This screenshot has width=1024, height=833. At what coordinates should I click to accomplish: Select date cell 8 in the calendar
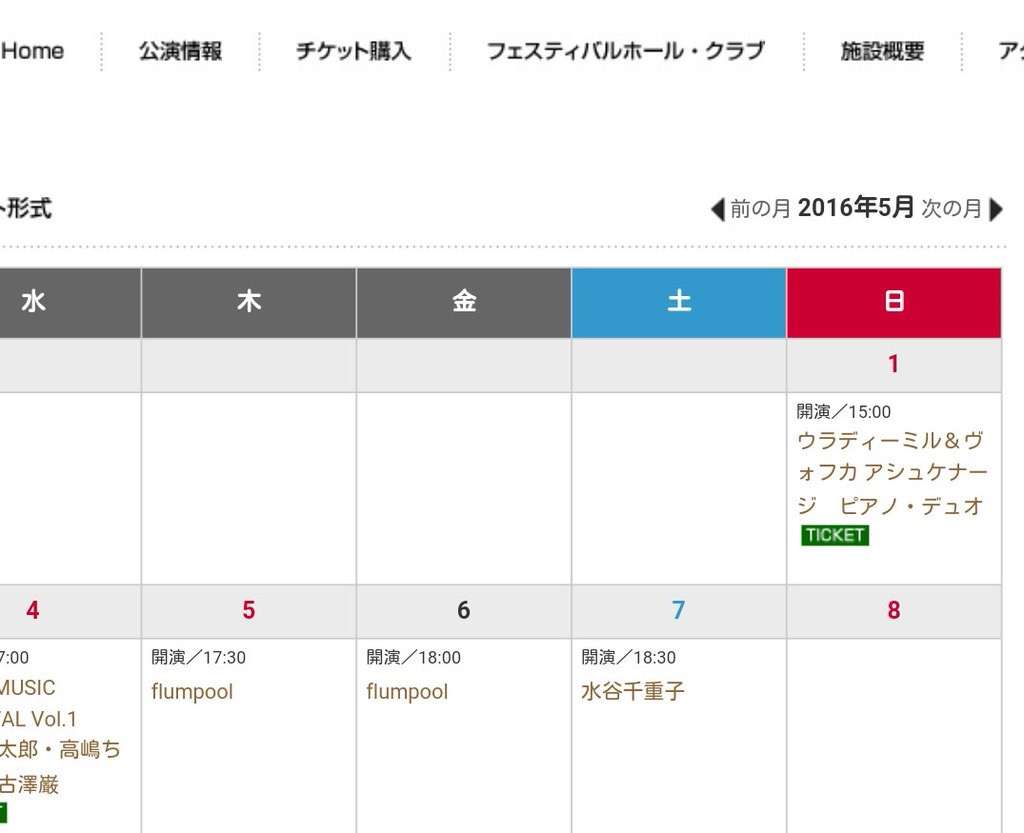894,611
